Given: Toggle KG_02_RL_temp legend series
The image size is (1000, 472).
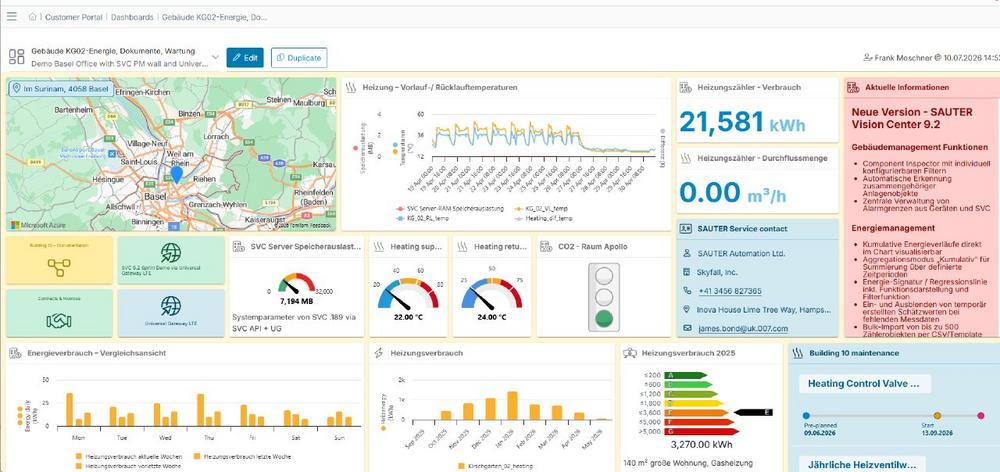Looking at the screenshot, I should coord(423,218).
